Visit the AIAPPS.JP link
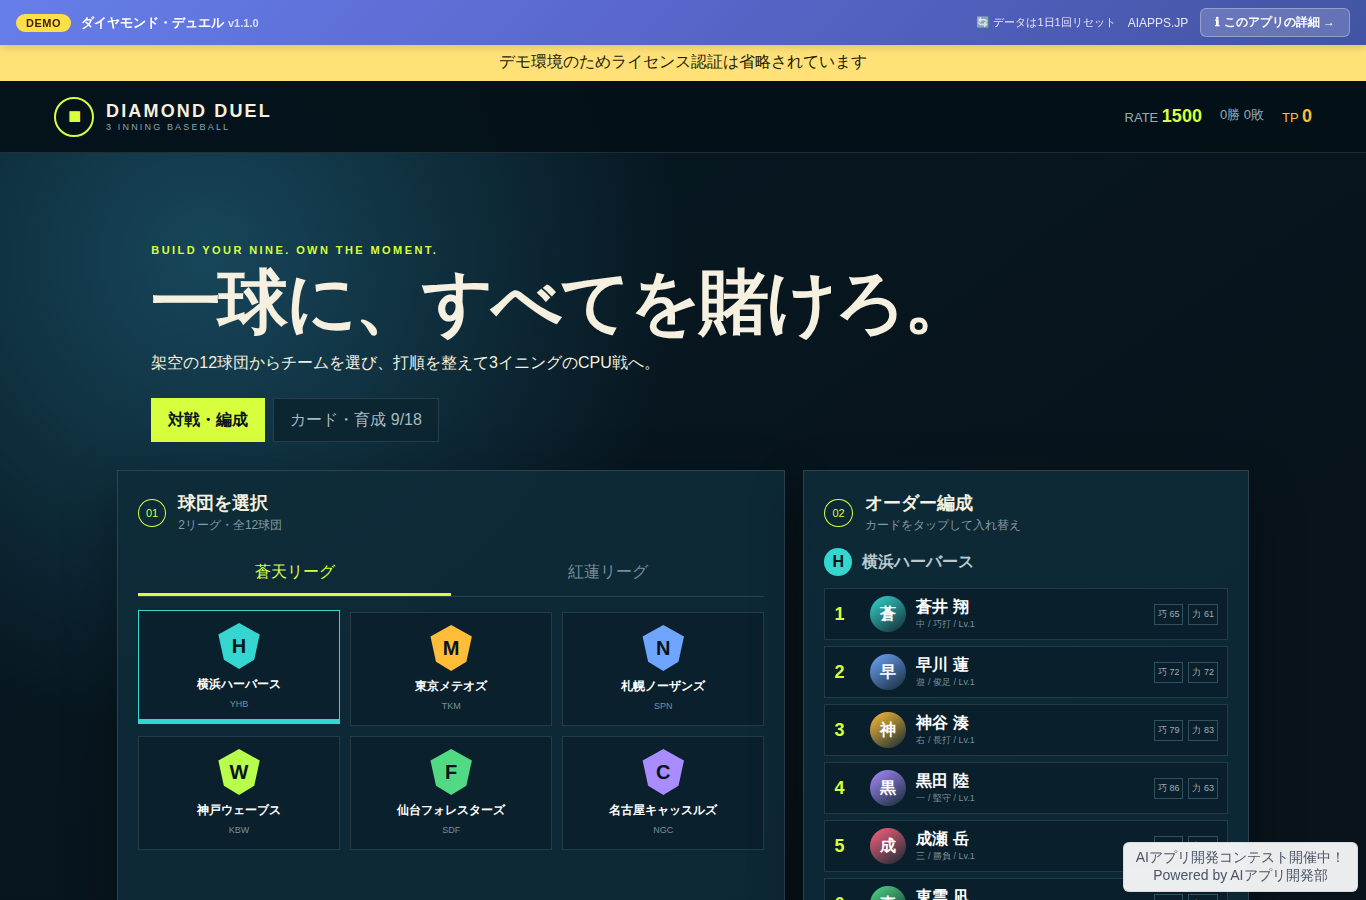1366x900 pixels. point(1158,22)
